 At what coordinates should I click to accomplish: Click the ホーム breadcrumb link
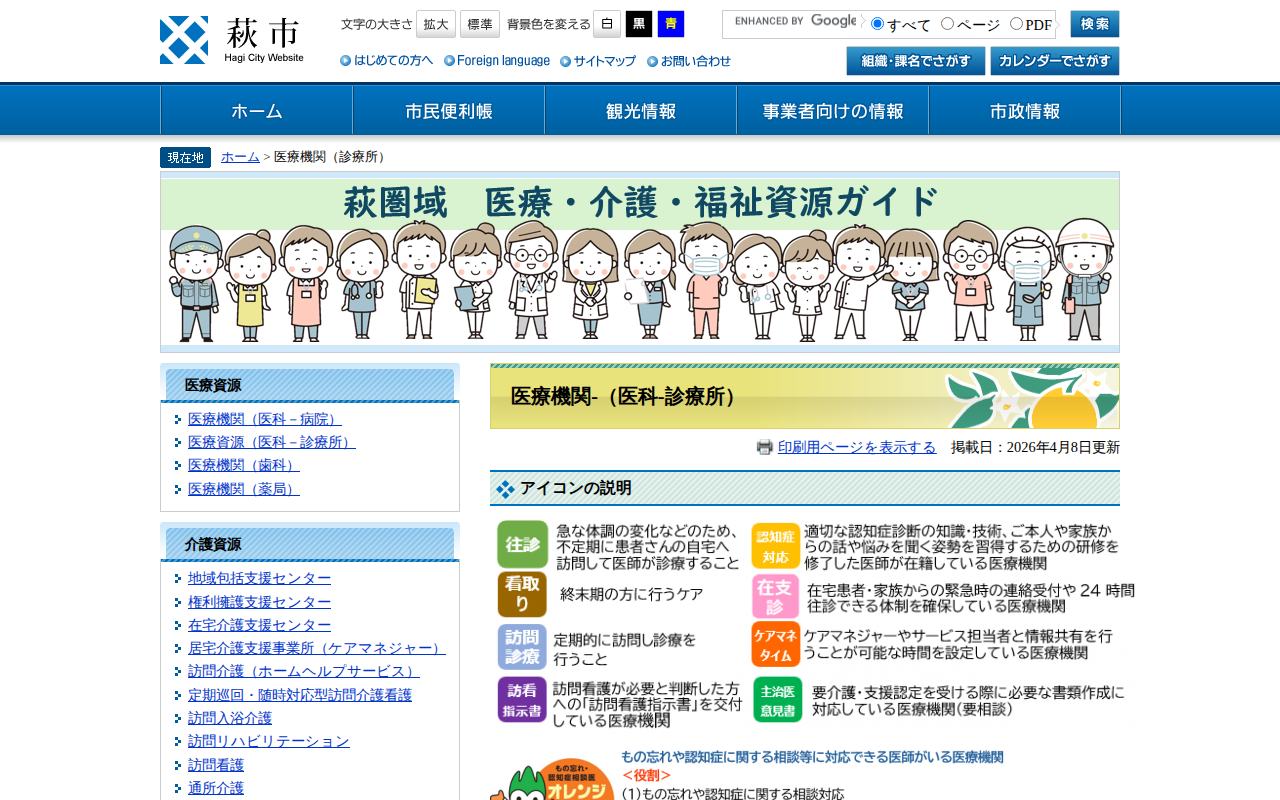[240, 157]
